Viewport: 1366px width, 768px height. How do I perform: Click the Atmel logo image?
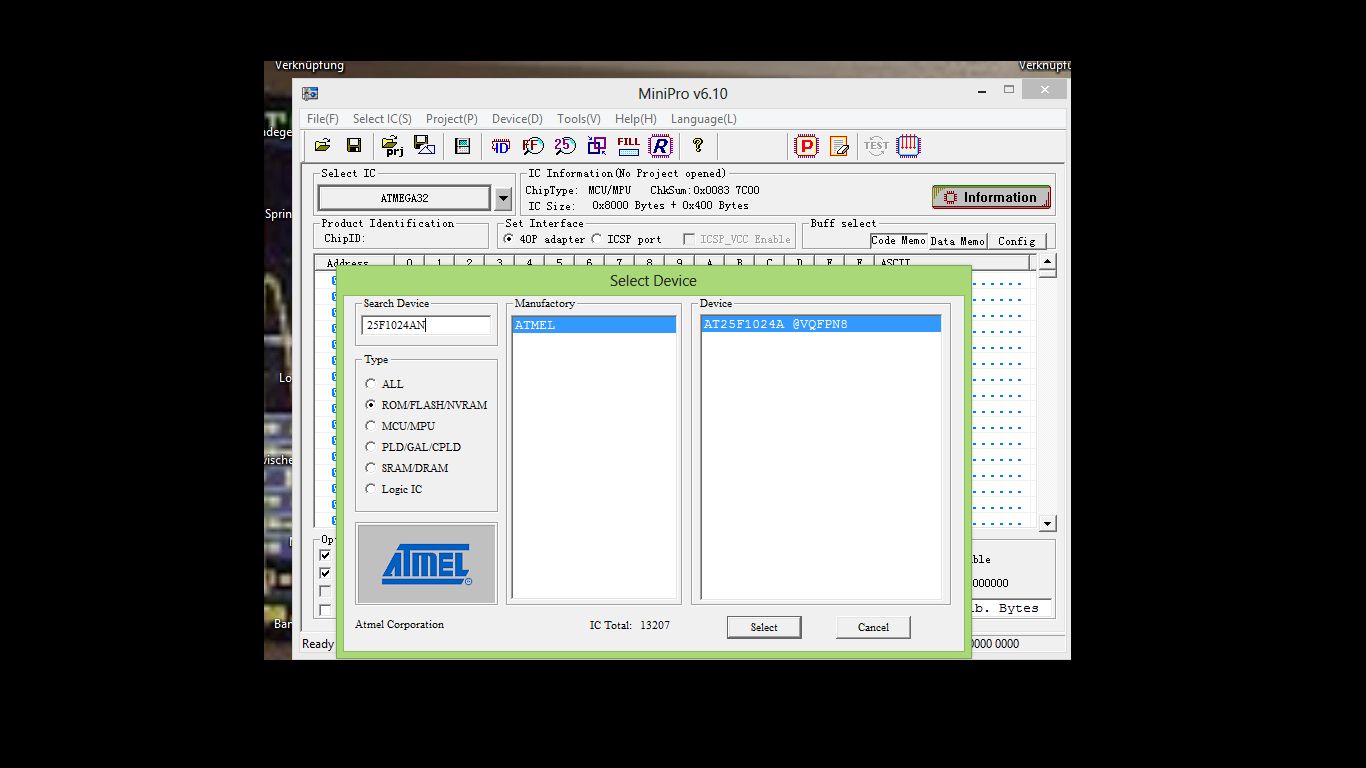(x=426, y=564)
